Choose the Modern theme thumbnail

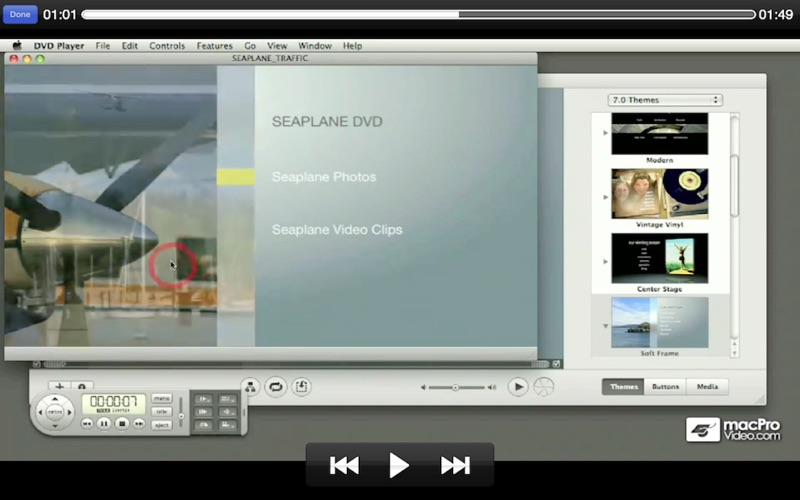(x=660, y=134)
